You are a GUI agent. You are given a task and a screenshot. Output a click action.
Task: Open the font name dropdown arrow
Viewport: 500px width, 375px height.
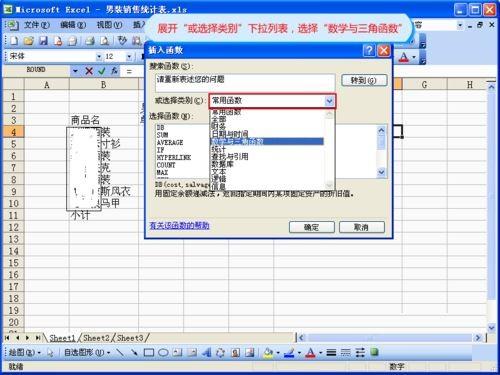[99, 57]
